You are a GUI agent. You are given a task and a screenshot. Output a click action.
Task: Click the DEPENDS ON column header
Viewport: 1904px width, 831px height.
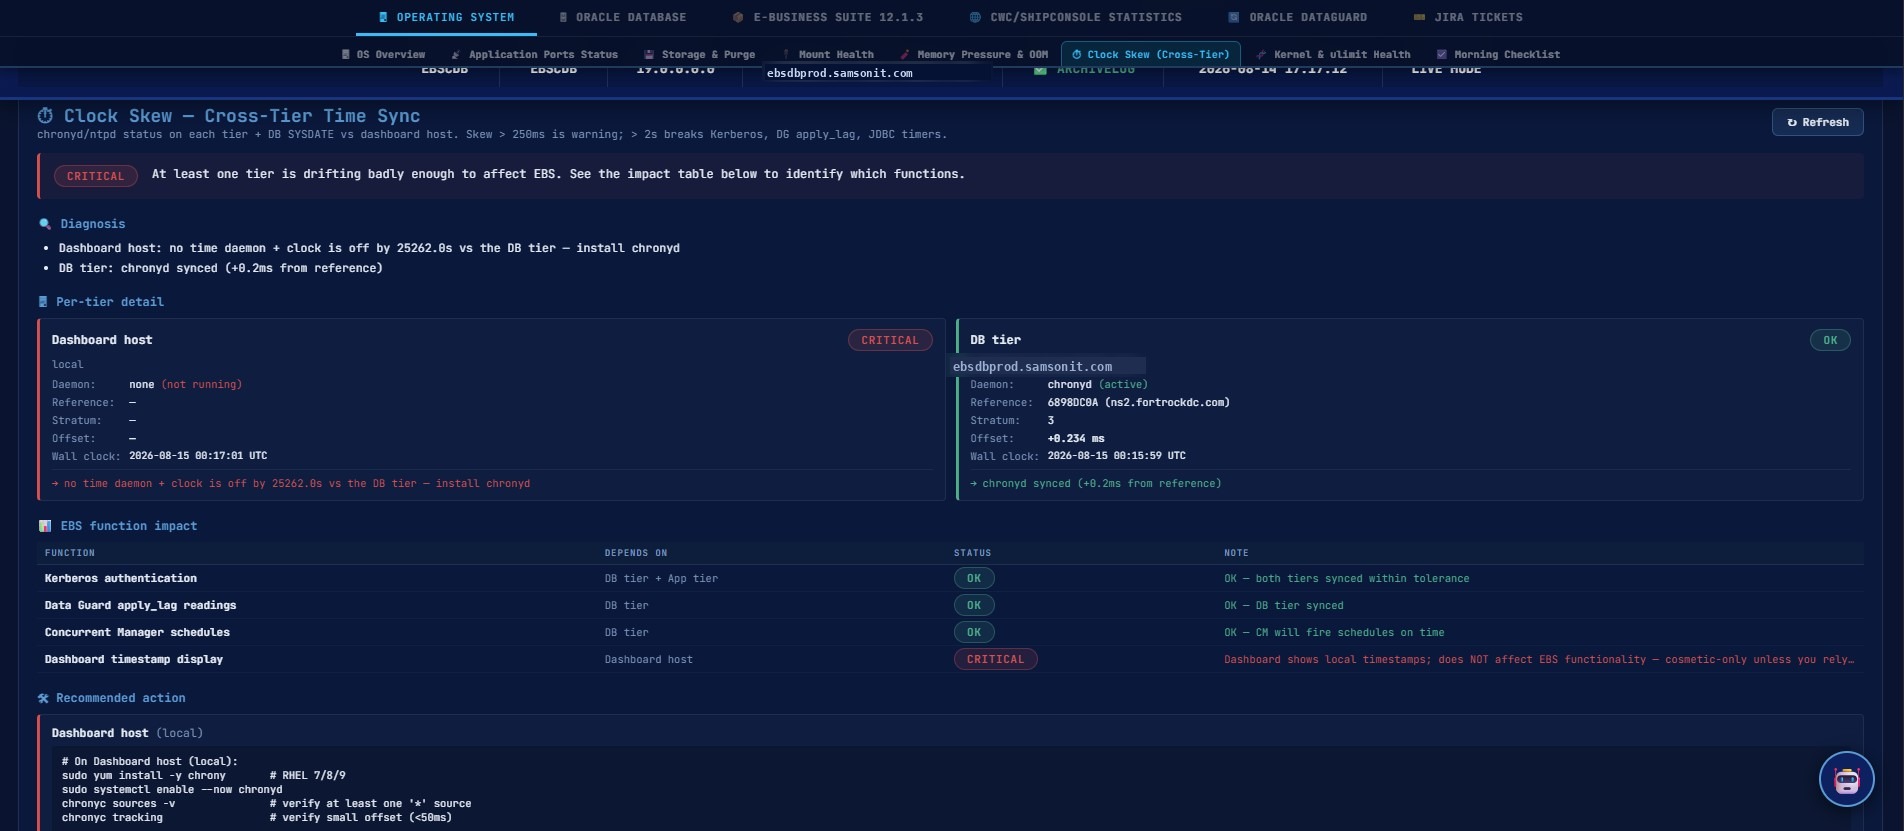tap(636, 553)
